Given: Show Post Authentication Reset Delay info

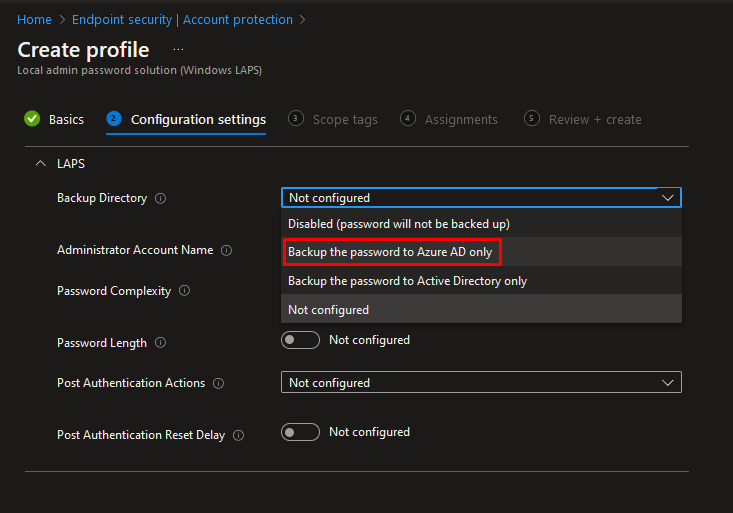Looking at the screenshot, I should (x=238, y=435).
